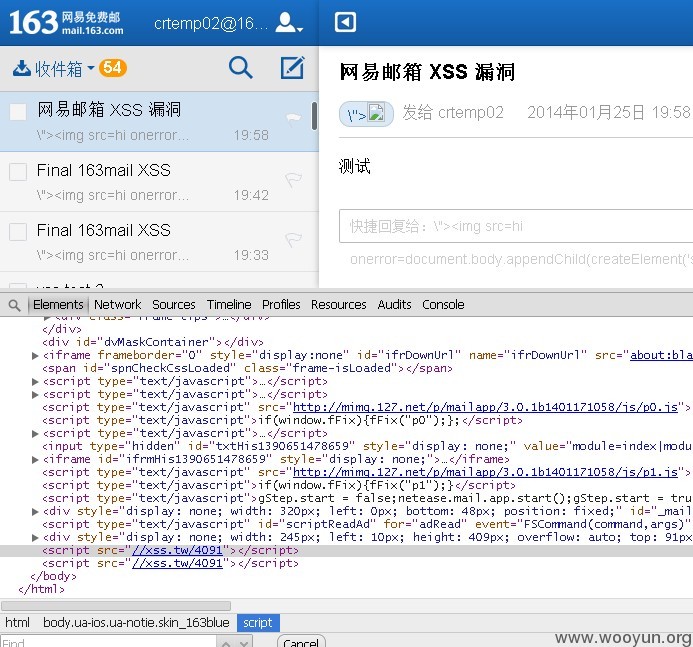
Task: Click the find previous arrow
Action: pyautogui.click(x=226, y=643)
